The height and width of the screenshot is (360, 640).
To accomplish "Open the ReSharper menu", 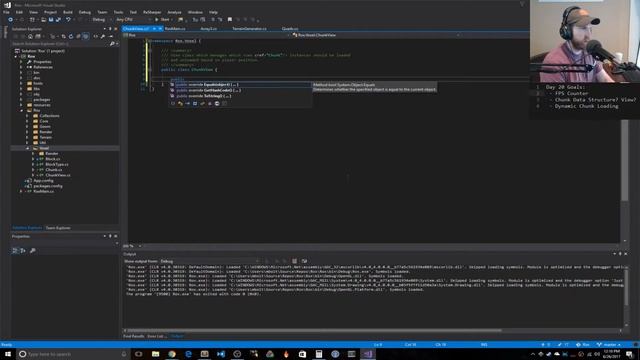I will coord(152,12).
